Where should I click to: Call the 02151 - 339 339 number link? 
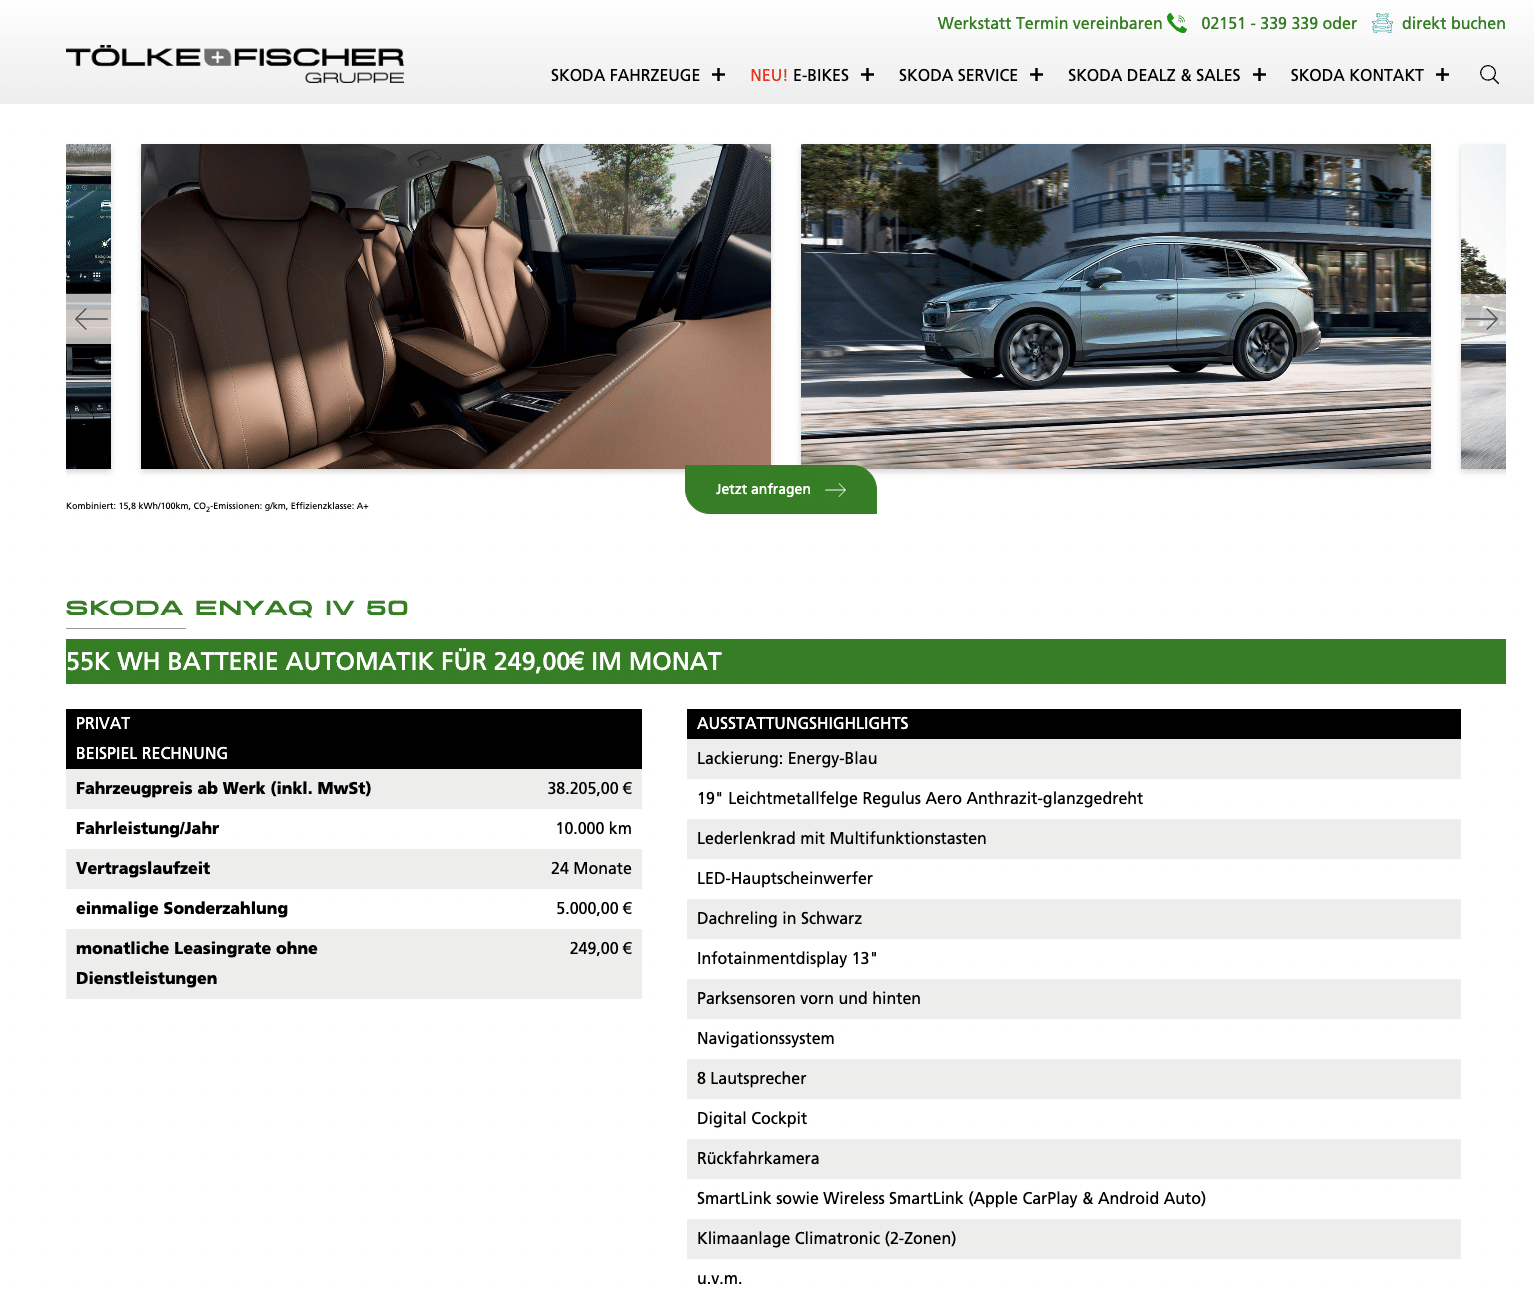pos(1260,23)
